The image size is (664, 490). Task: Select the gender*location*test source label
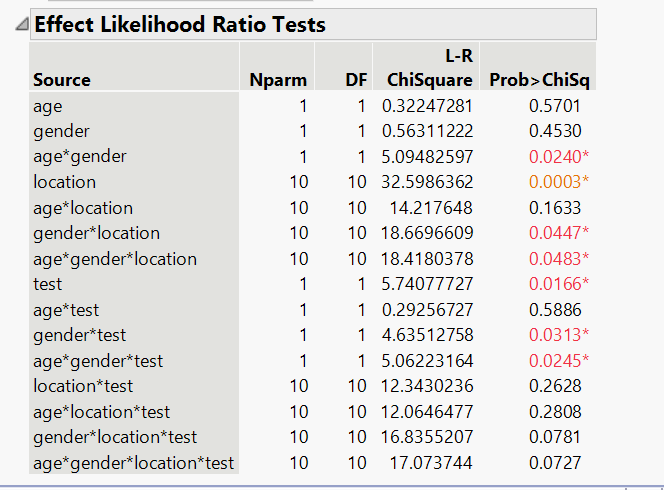tap(116, 437)
